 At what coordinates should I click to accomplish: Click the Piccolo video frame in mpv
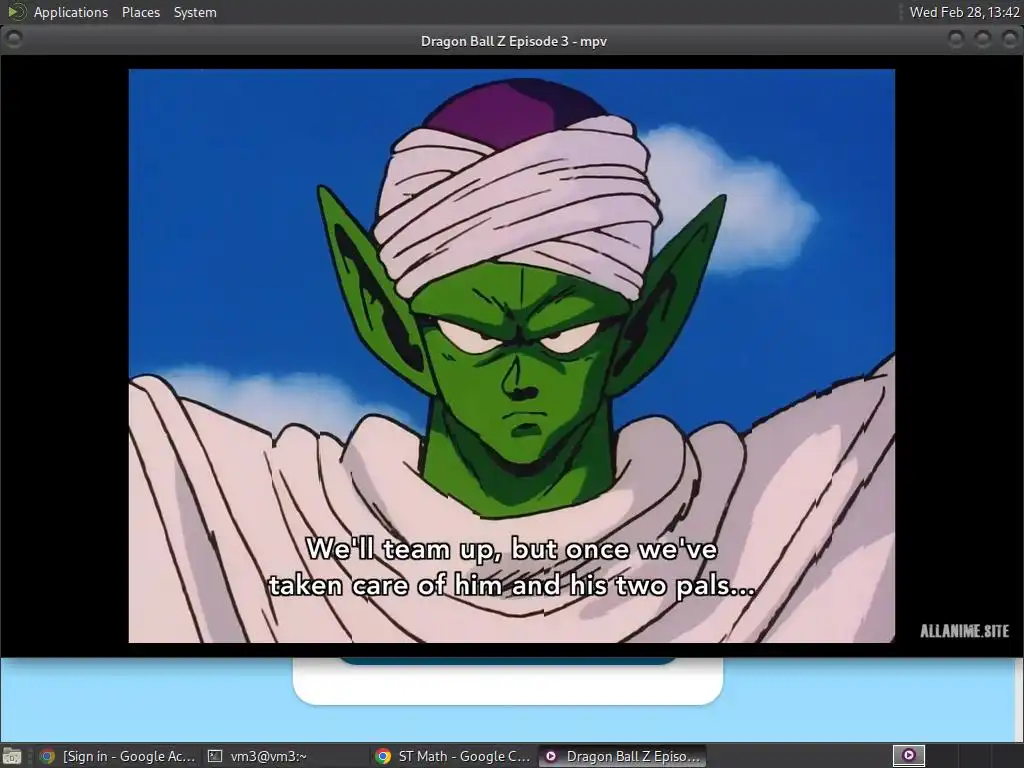(511, 355)
